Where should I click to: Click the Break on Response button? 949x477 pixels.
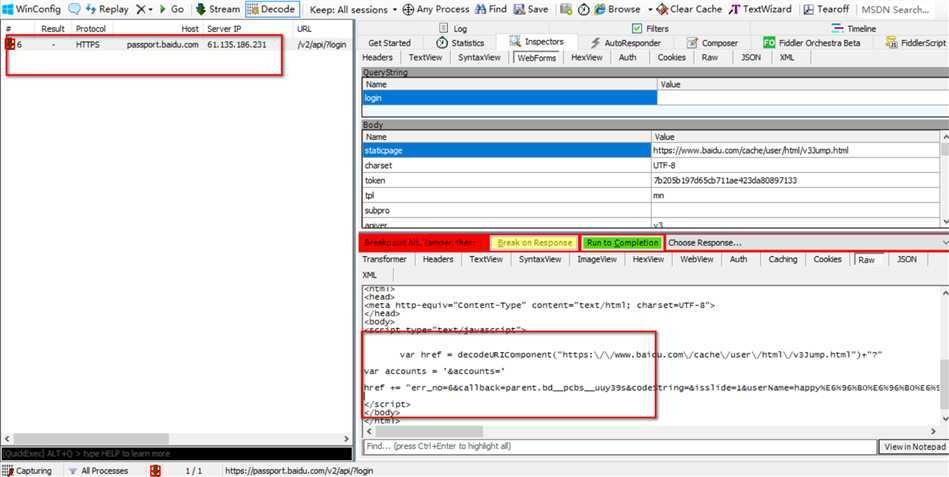click(x=535, y=243)
